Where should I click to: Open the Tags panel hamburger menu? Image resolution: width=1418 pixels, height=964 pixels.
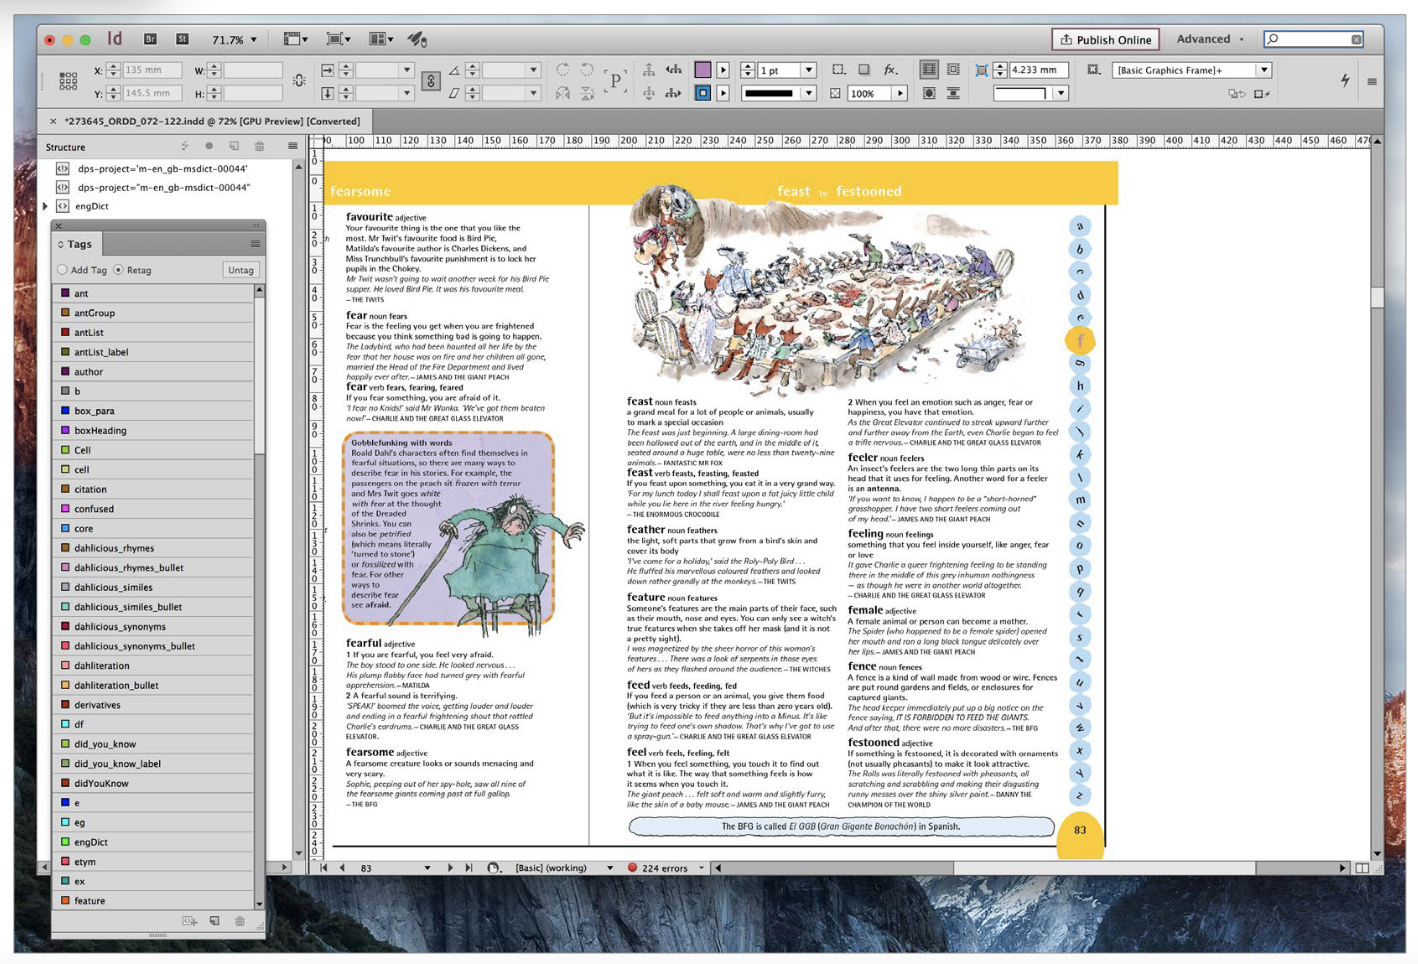pyautogui.click(x=255, y=244)
